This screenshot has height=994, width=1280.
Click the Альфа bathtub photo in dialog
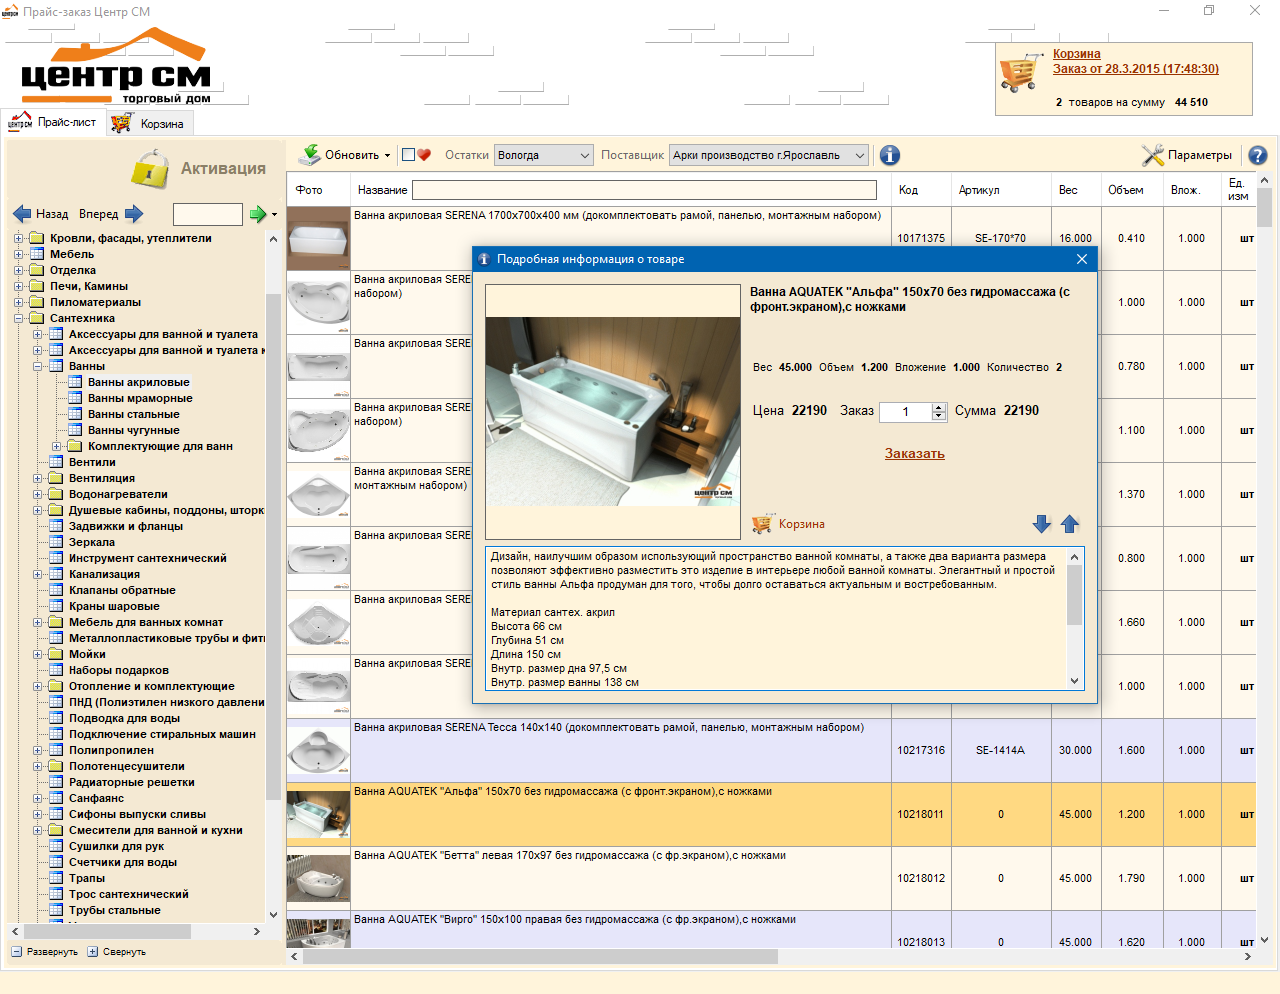click(x=613, y=411)
